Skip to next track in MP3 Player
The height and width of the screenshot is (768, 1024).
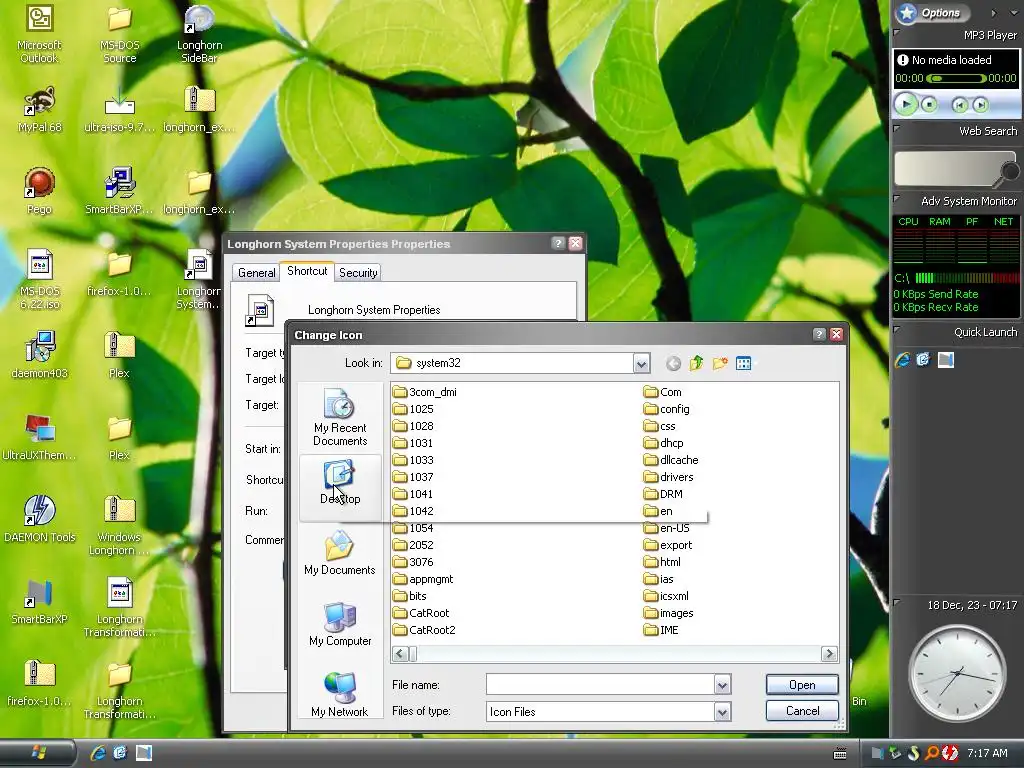980,104
